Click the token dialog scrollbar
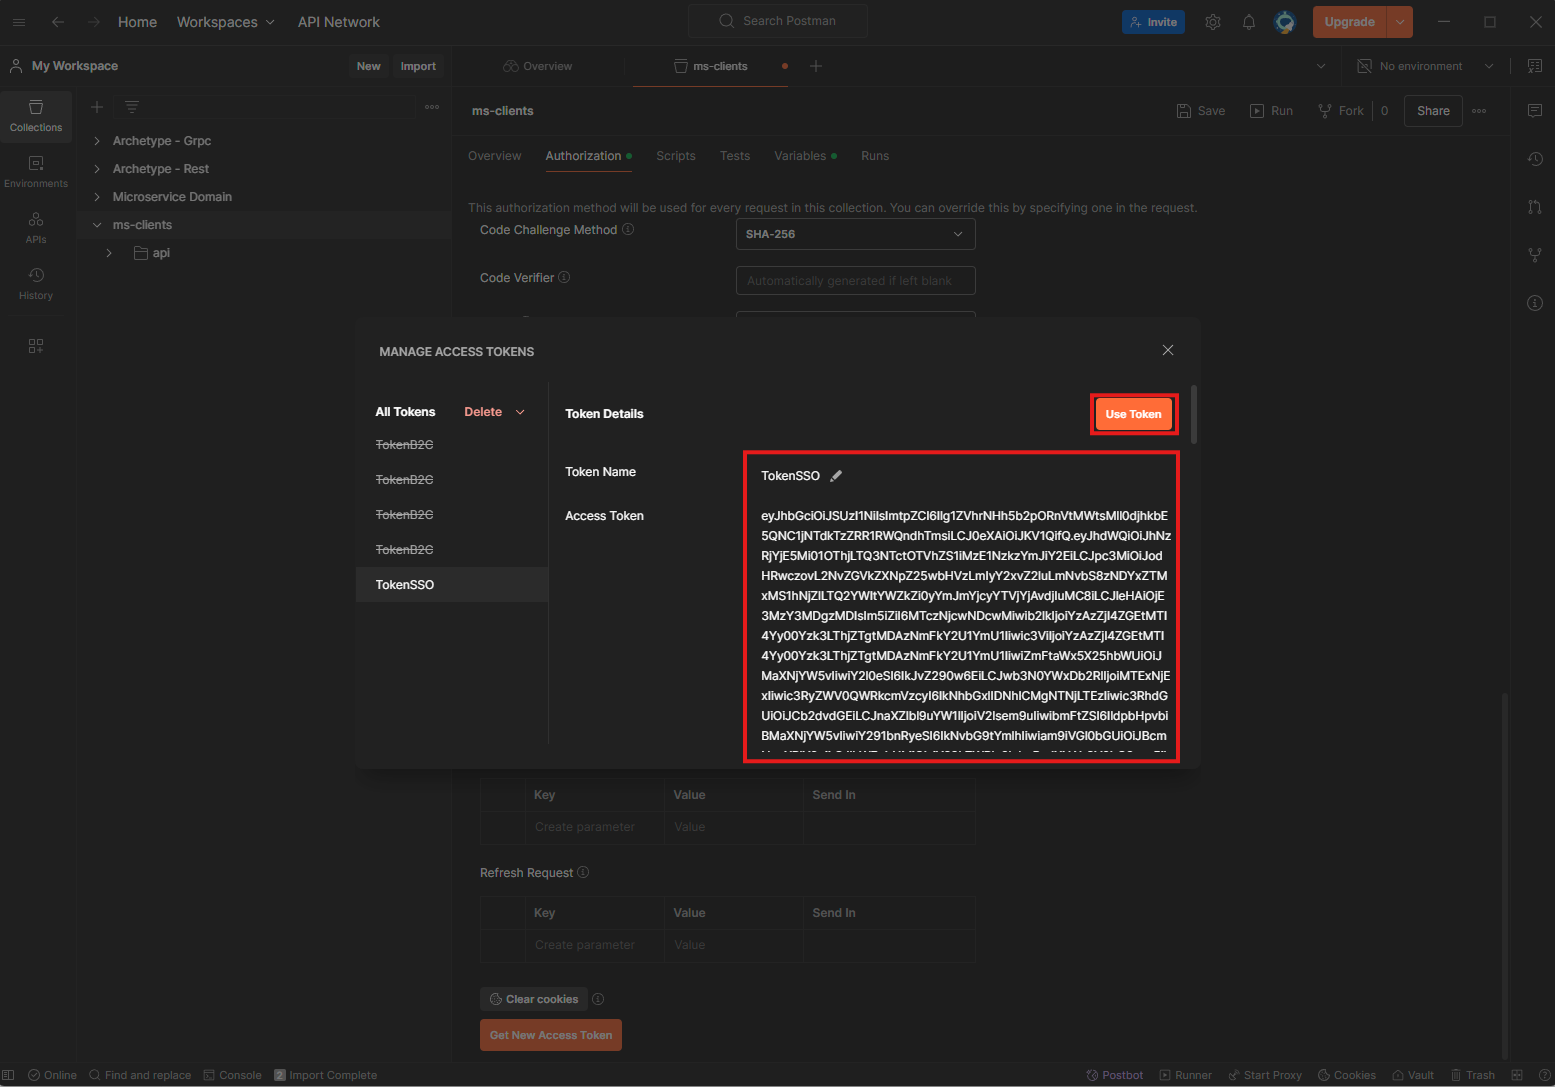1555x1087 pixels. [x=1194, y=414]
